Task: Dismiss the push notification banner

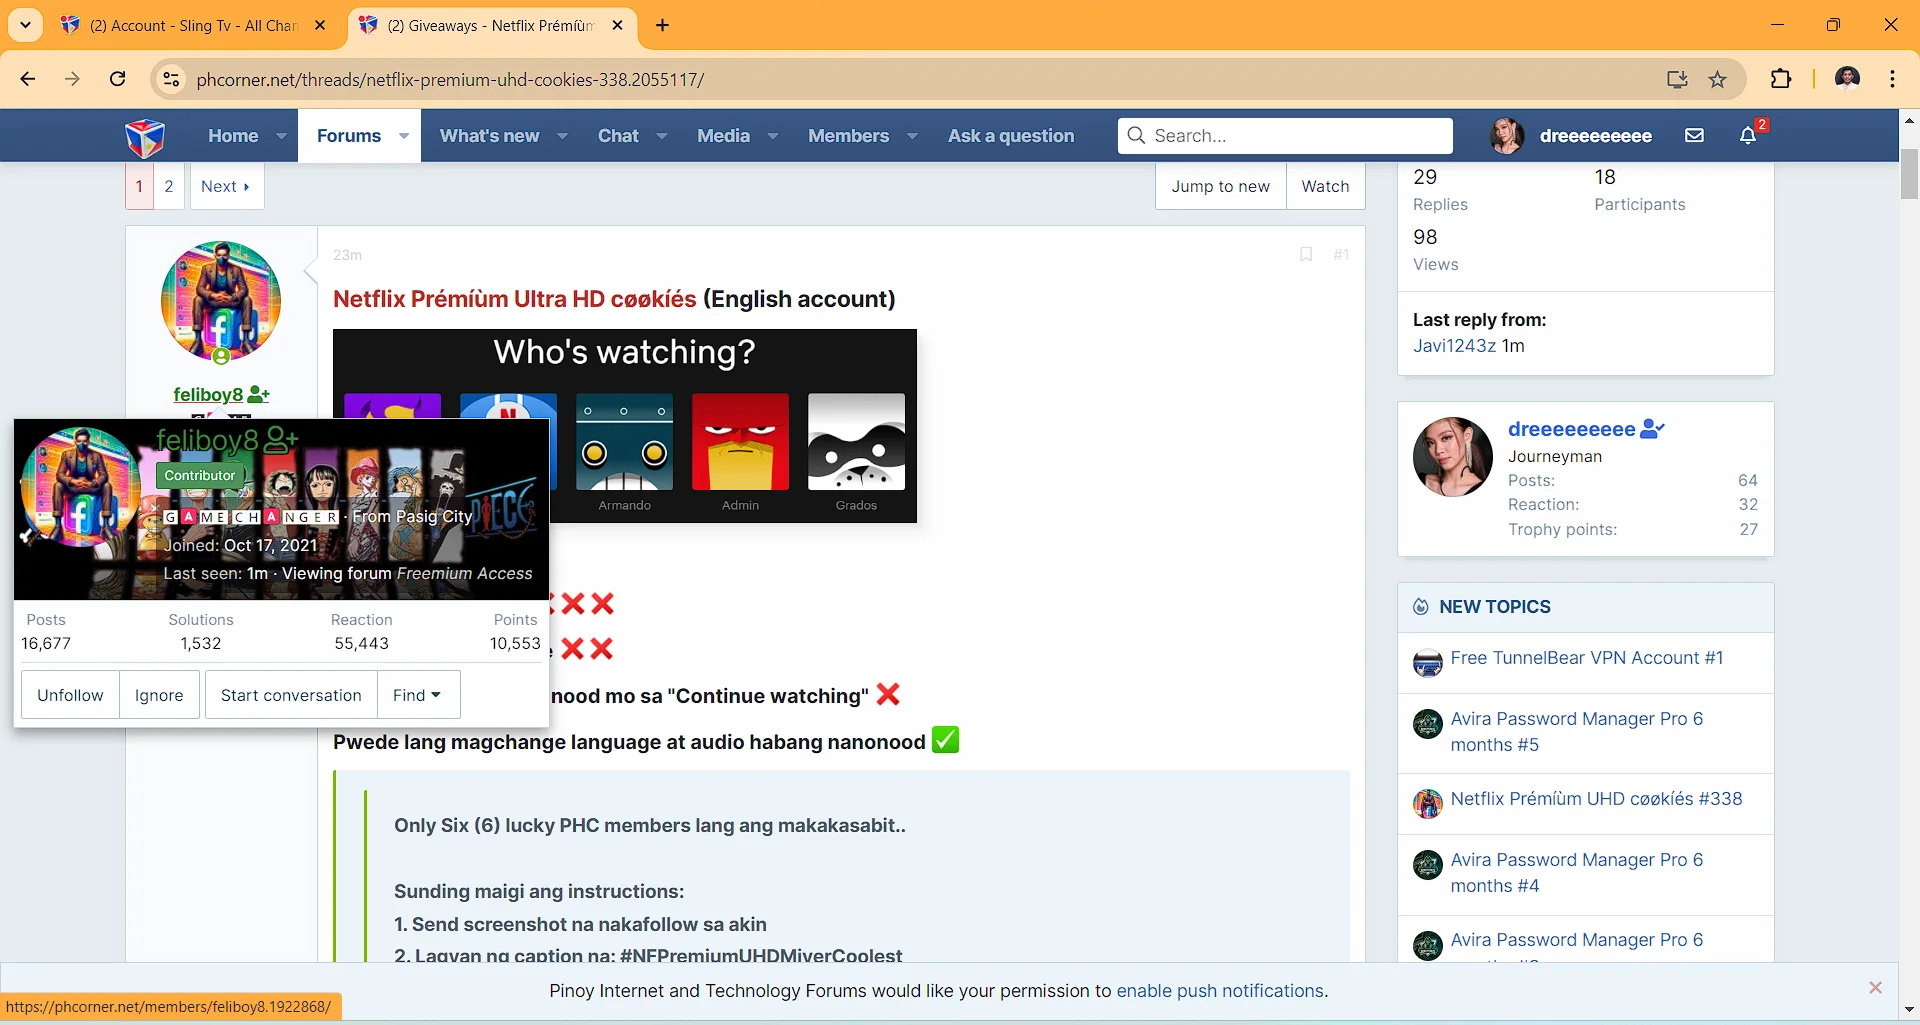Action: click(1875, 988)
